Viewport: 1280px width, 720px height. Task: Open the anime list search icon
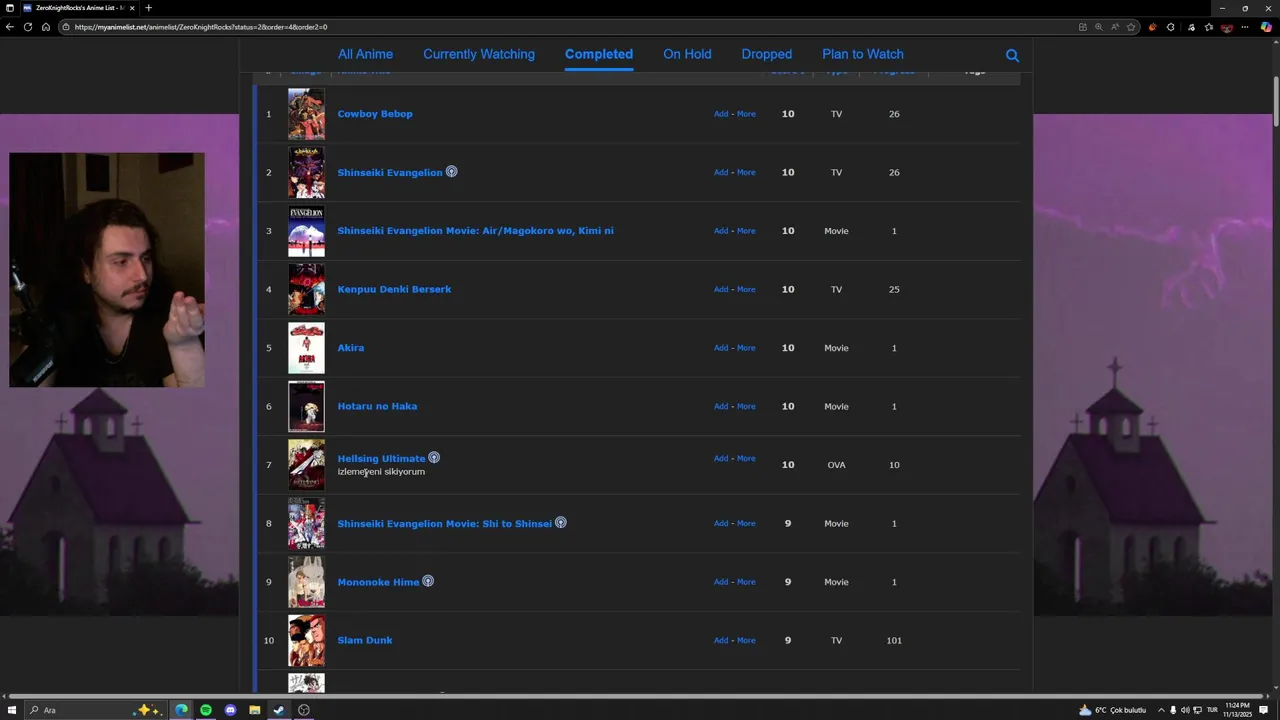(1012, 56)
